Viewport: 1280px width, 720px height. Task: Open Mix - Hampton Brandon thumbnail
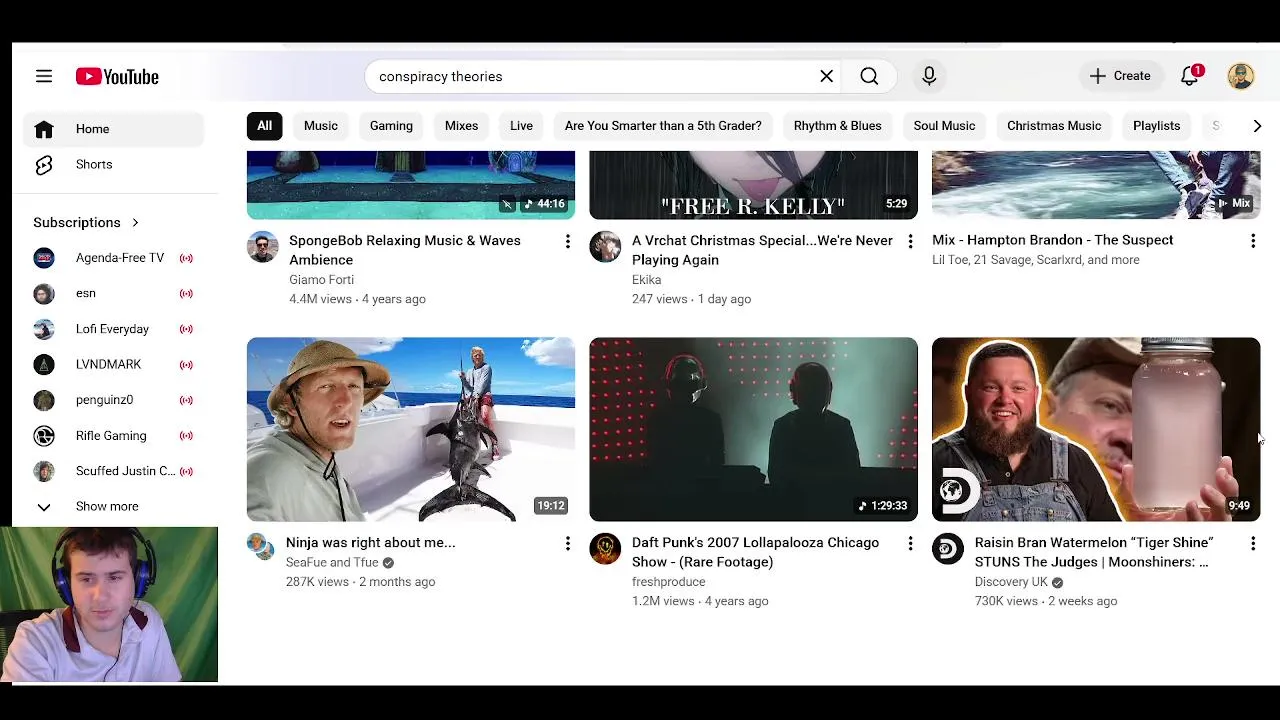click(x=1096, y=185)
